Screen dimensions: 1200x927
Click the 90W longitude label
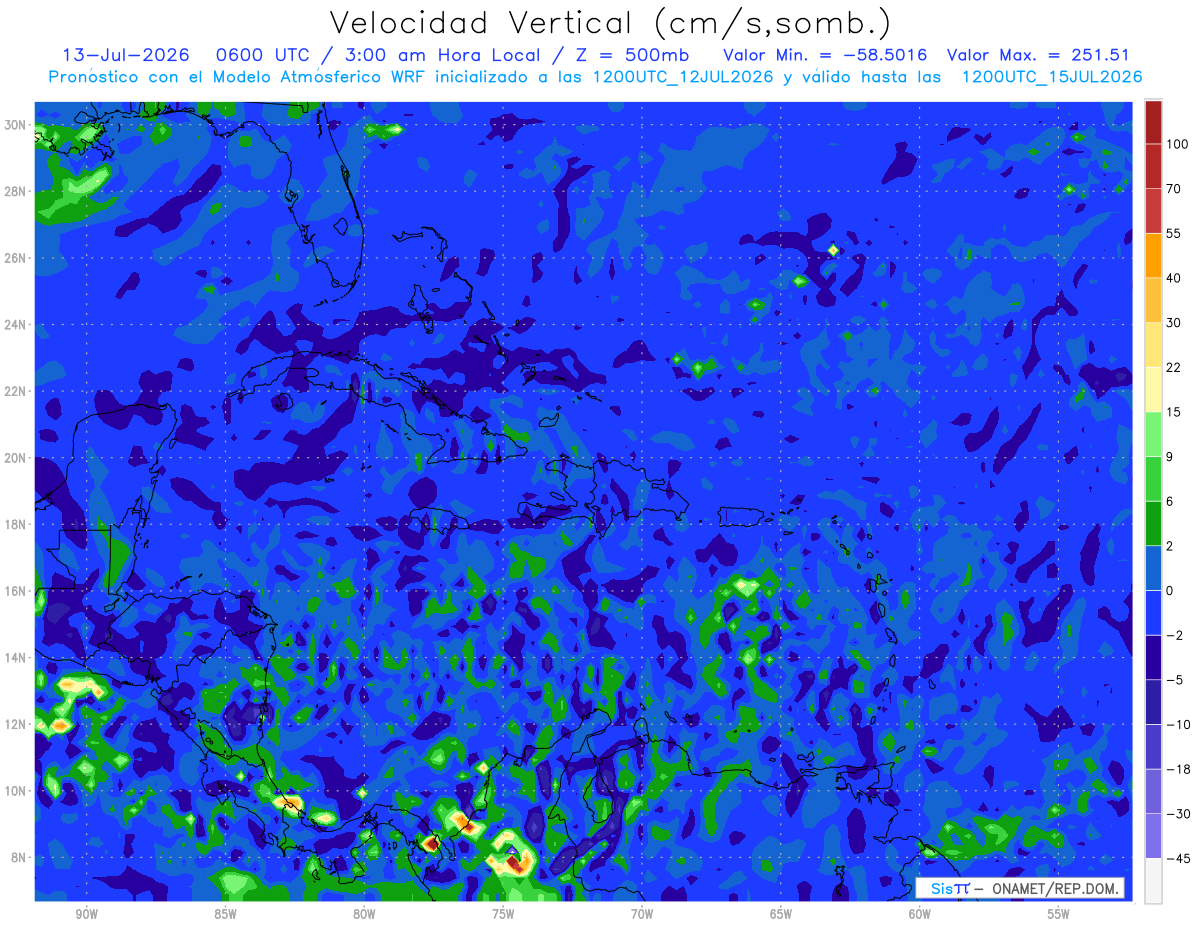coord(86,914)
